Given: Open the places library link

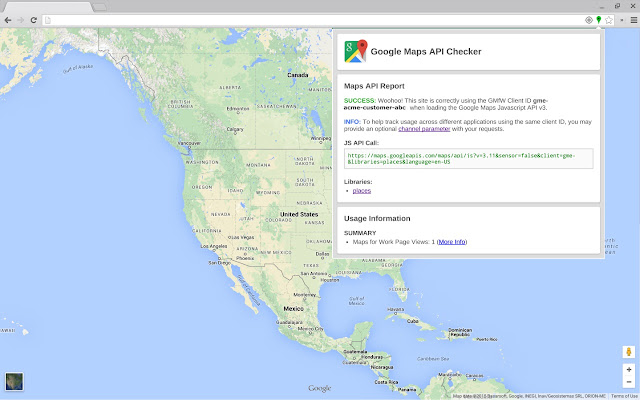Looking at the screenshot, I should (x=362, y=191).
